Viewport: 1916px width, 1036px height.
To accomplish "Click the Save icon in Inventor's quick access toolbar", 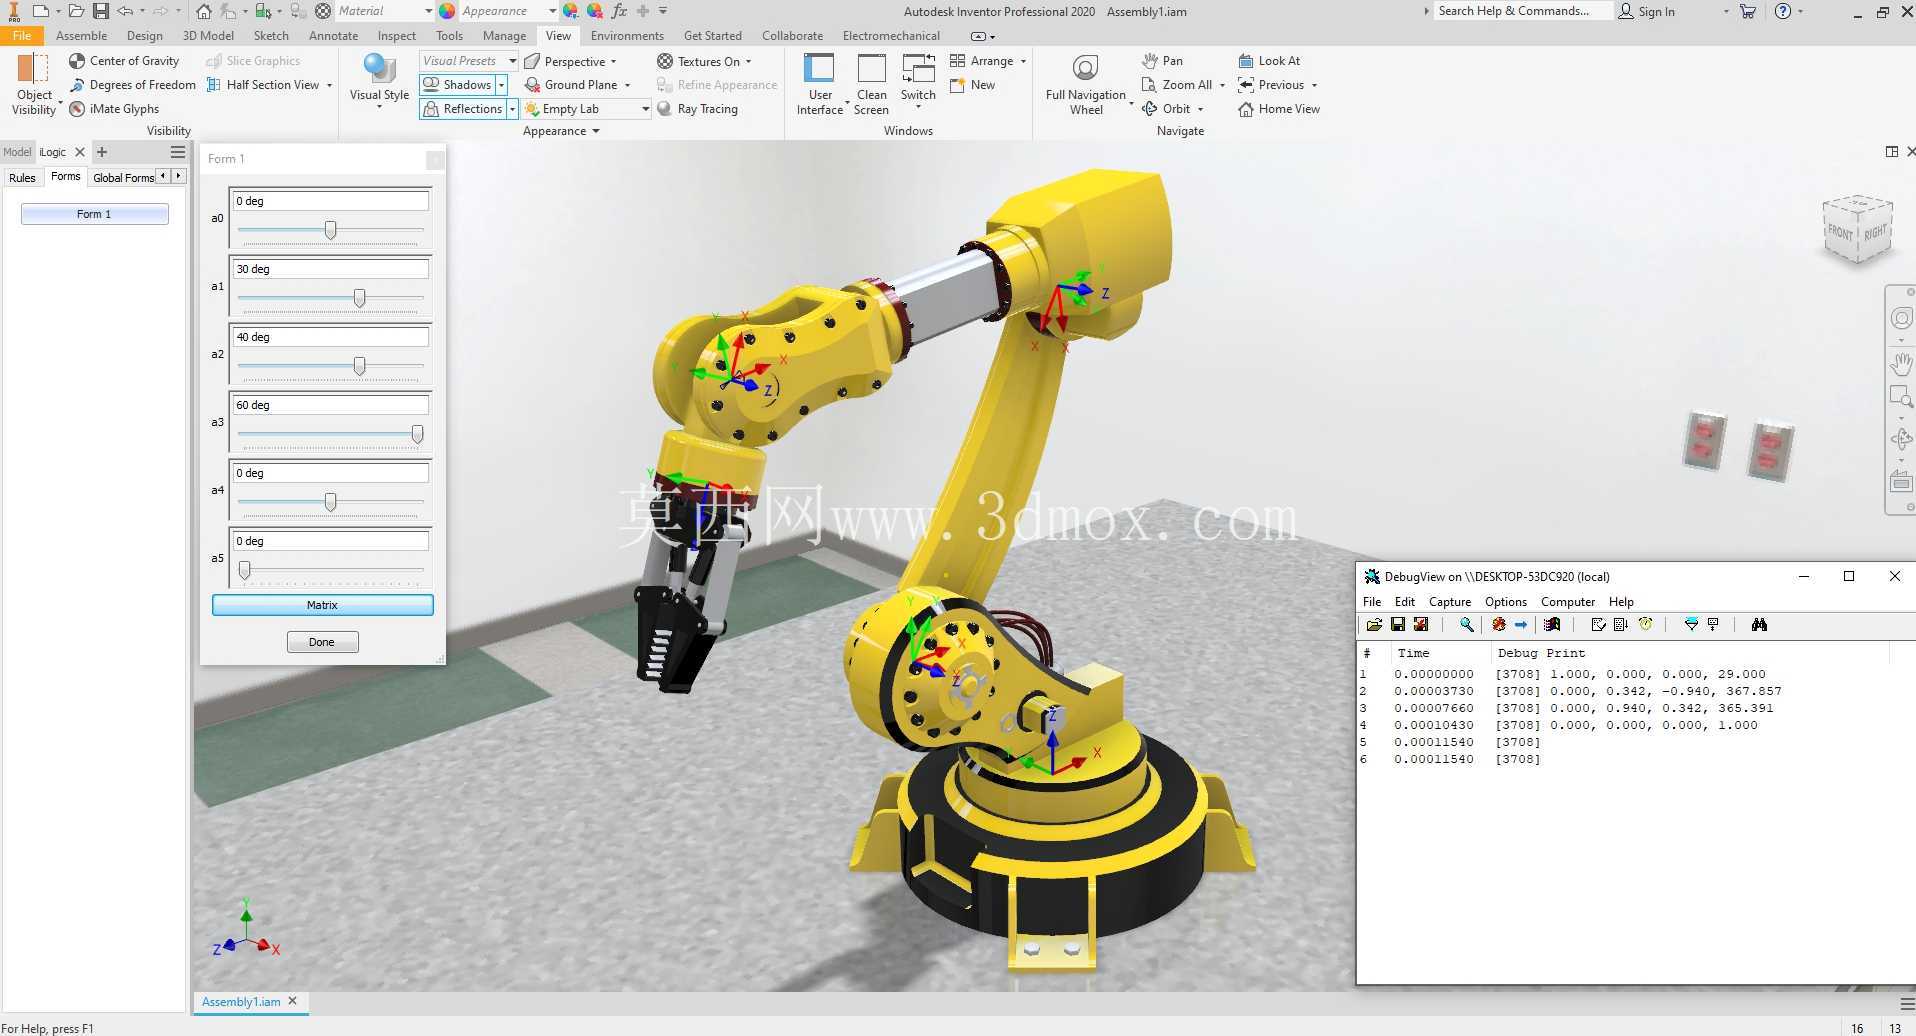I will pos(101,11).
